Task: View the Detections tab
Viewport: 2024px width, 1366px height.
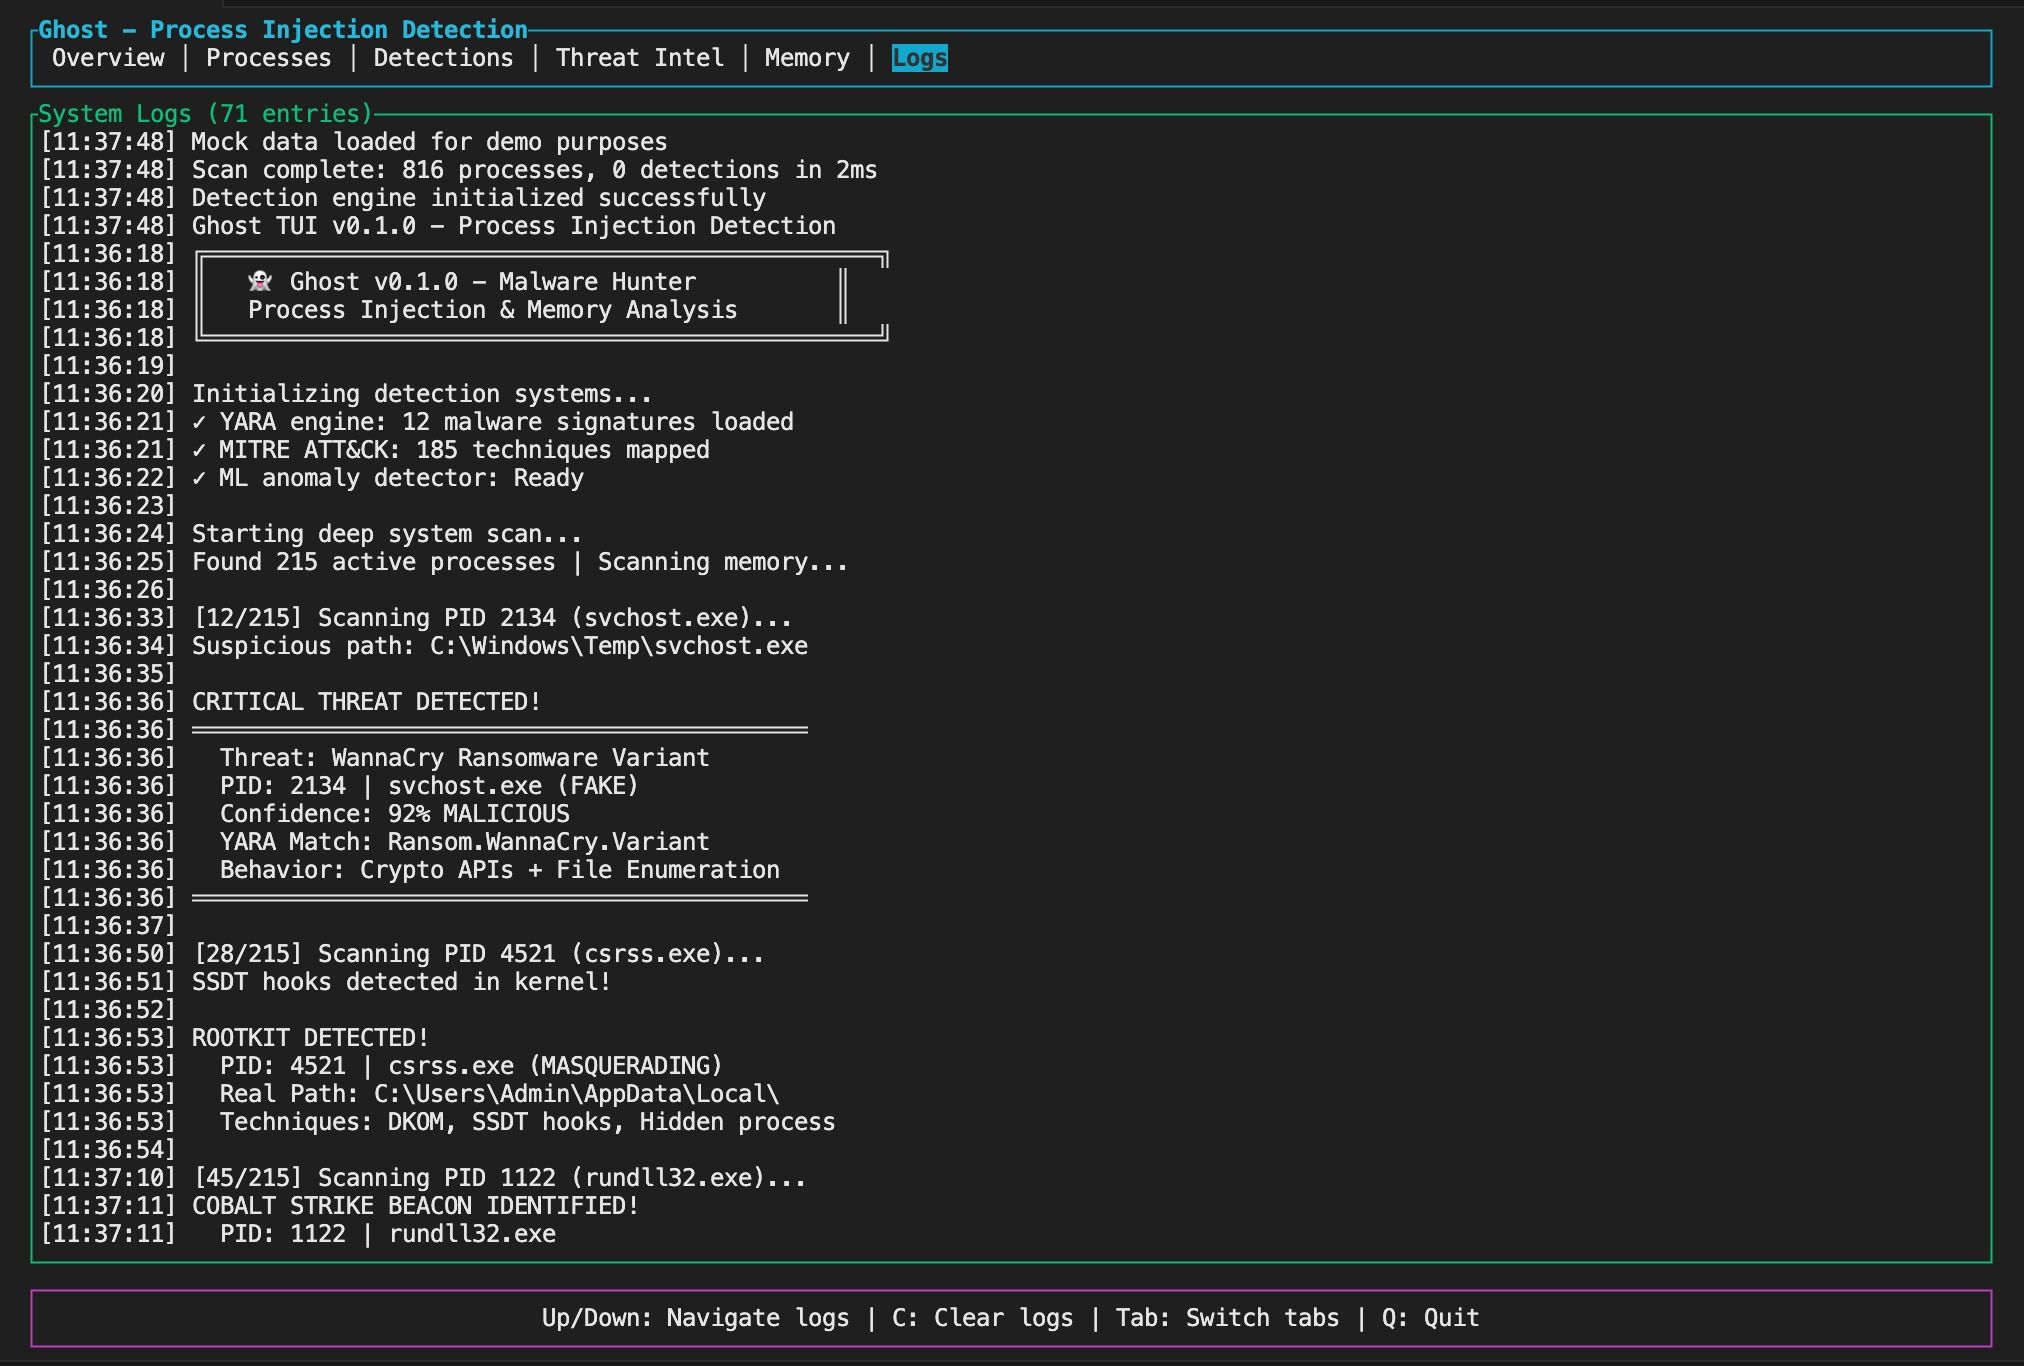Action: pos(444,57)
